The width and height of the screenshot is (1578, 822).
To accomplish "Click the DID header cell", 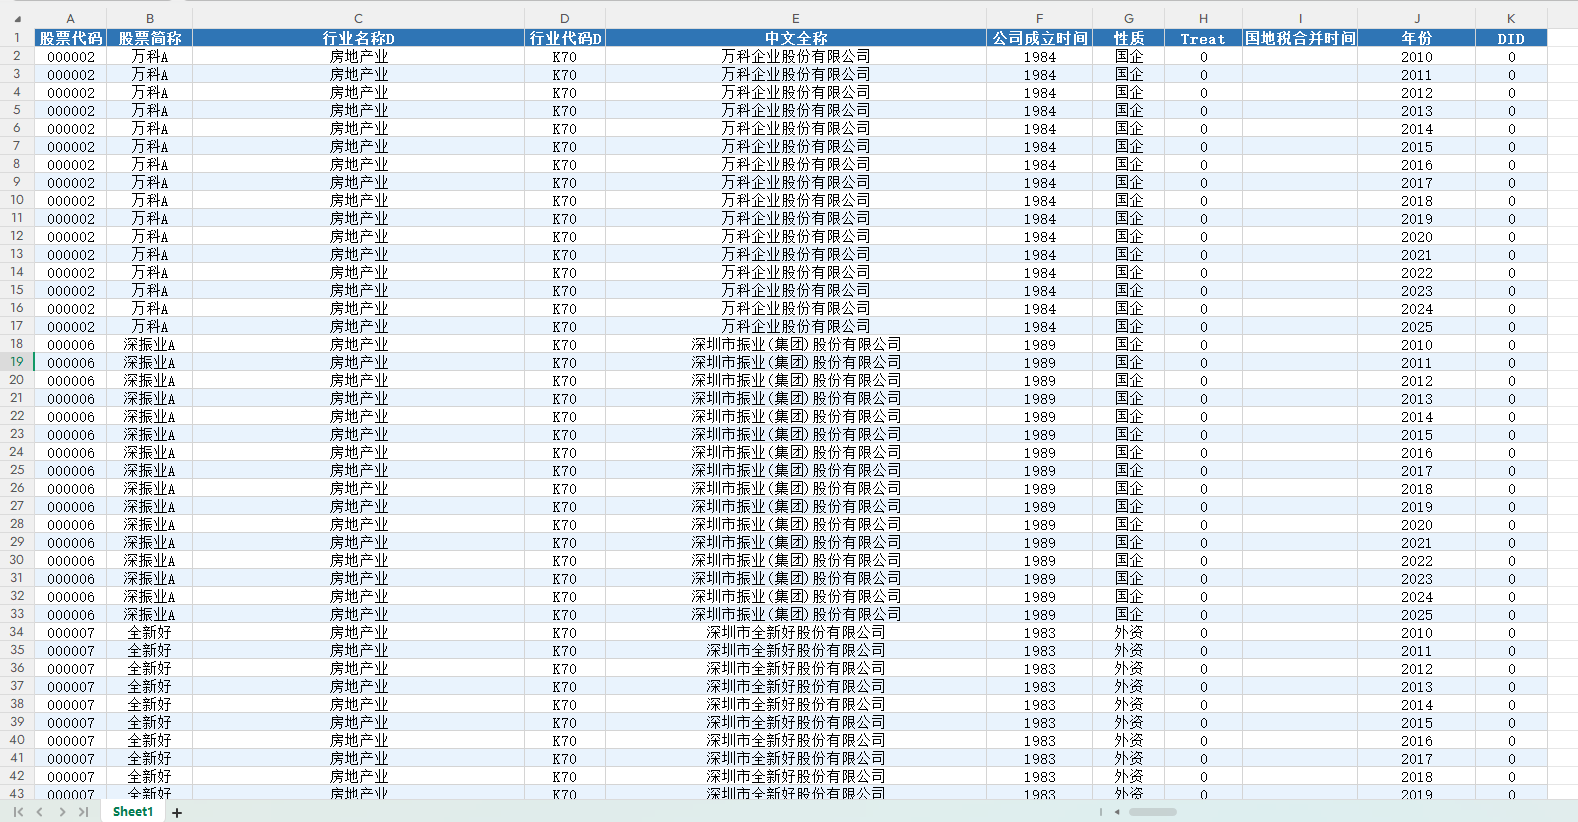I will tap(1511, 38).
